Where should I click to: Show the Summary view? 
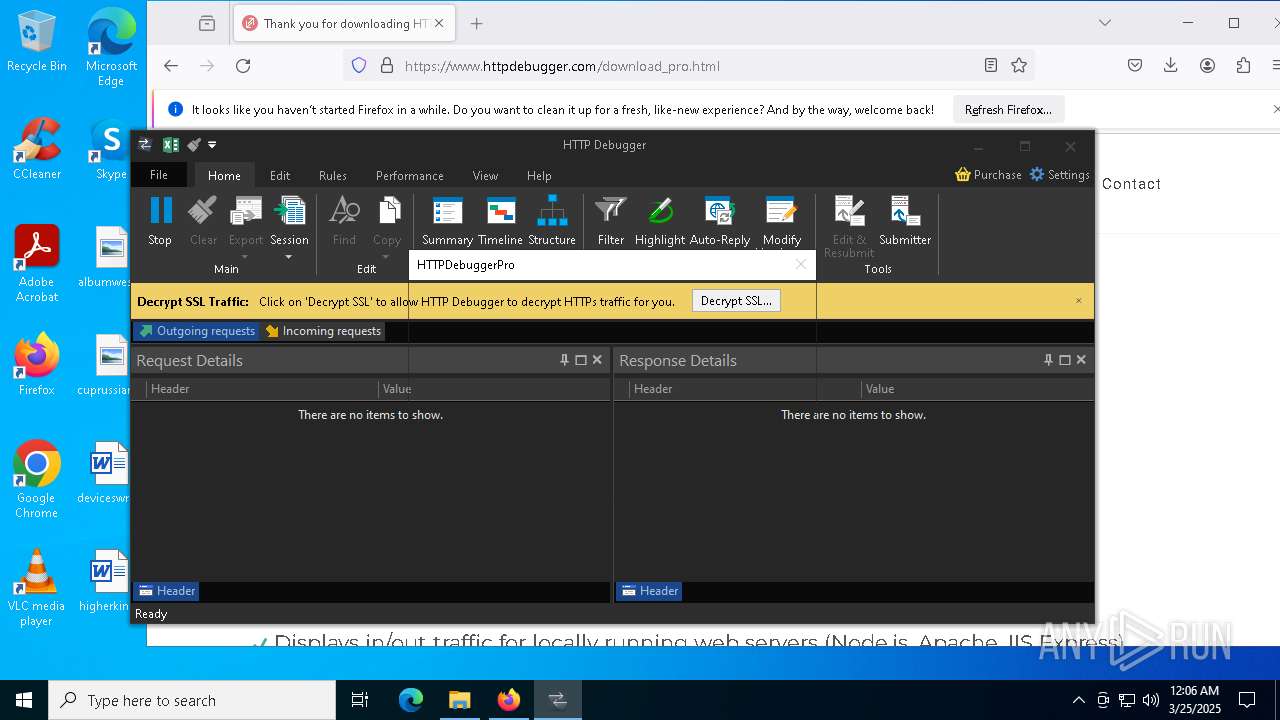coord(447,221)
